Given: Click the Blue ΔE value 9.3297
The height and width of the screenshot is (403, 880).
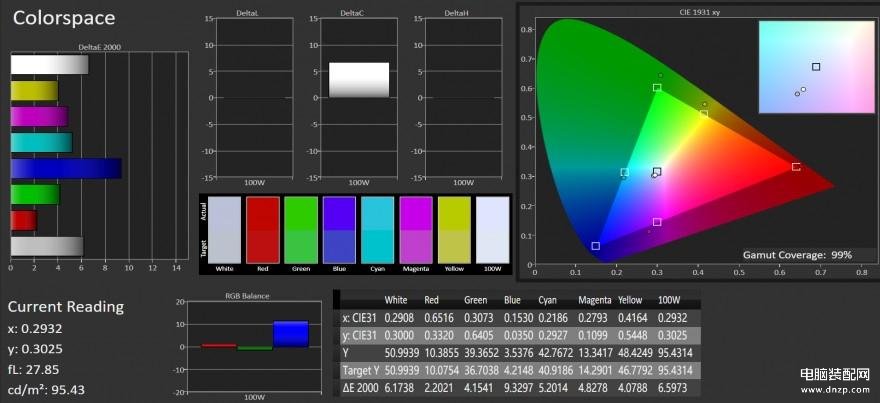Looking at the screenshot, I should pyautogui.click(x=519, y=388).
